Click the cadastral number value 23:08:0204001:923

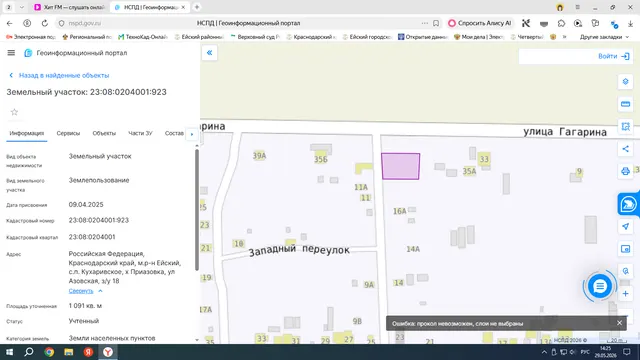99,220
